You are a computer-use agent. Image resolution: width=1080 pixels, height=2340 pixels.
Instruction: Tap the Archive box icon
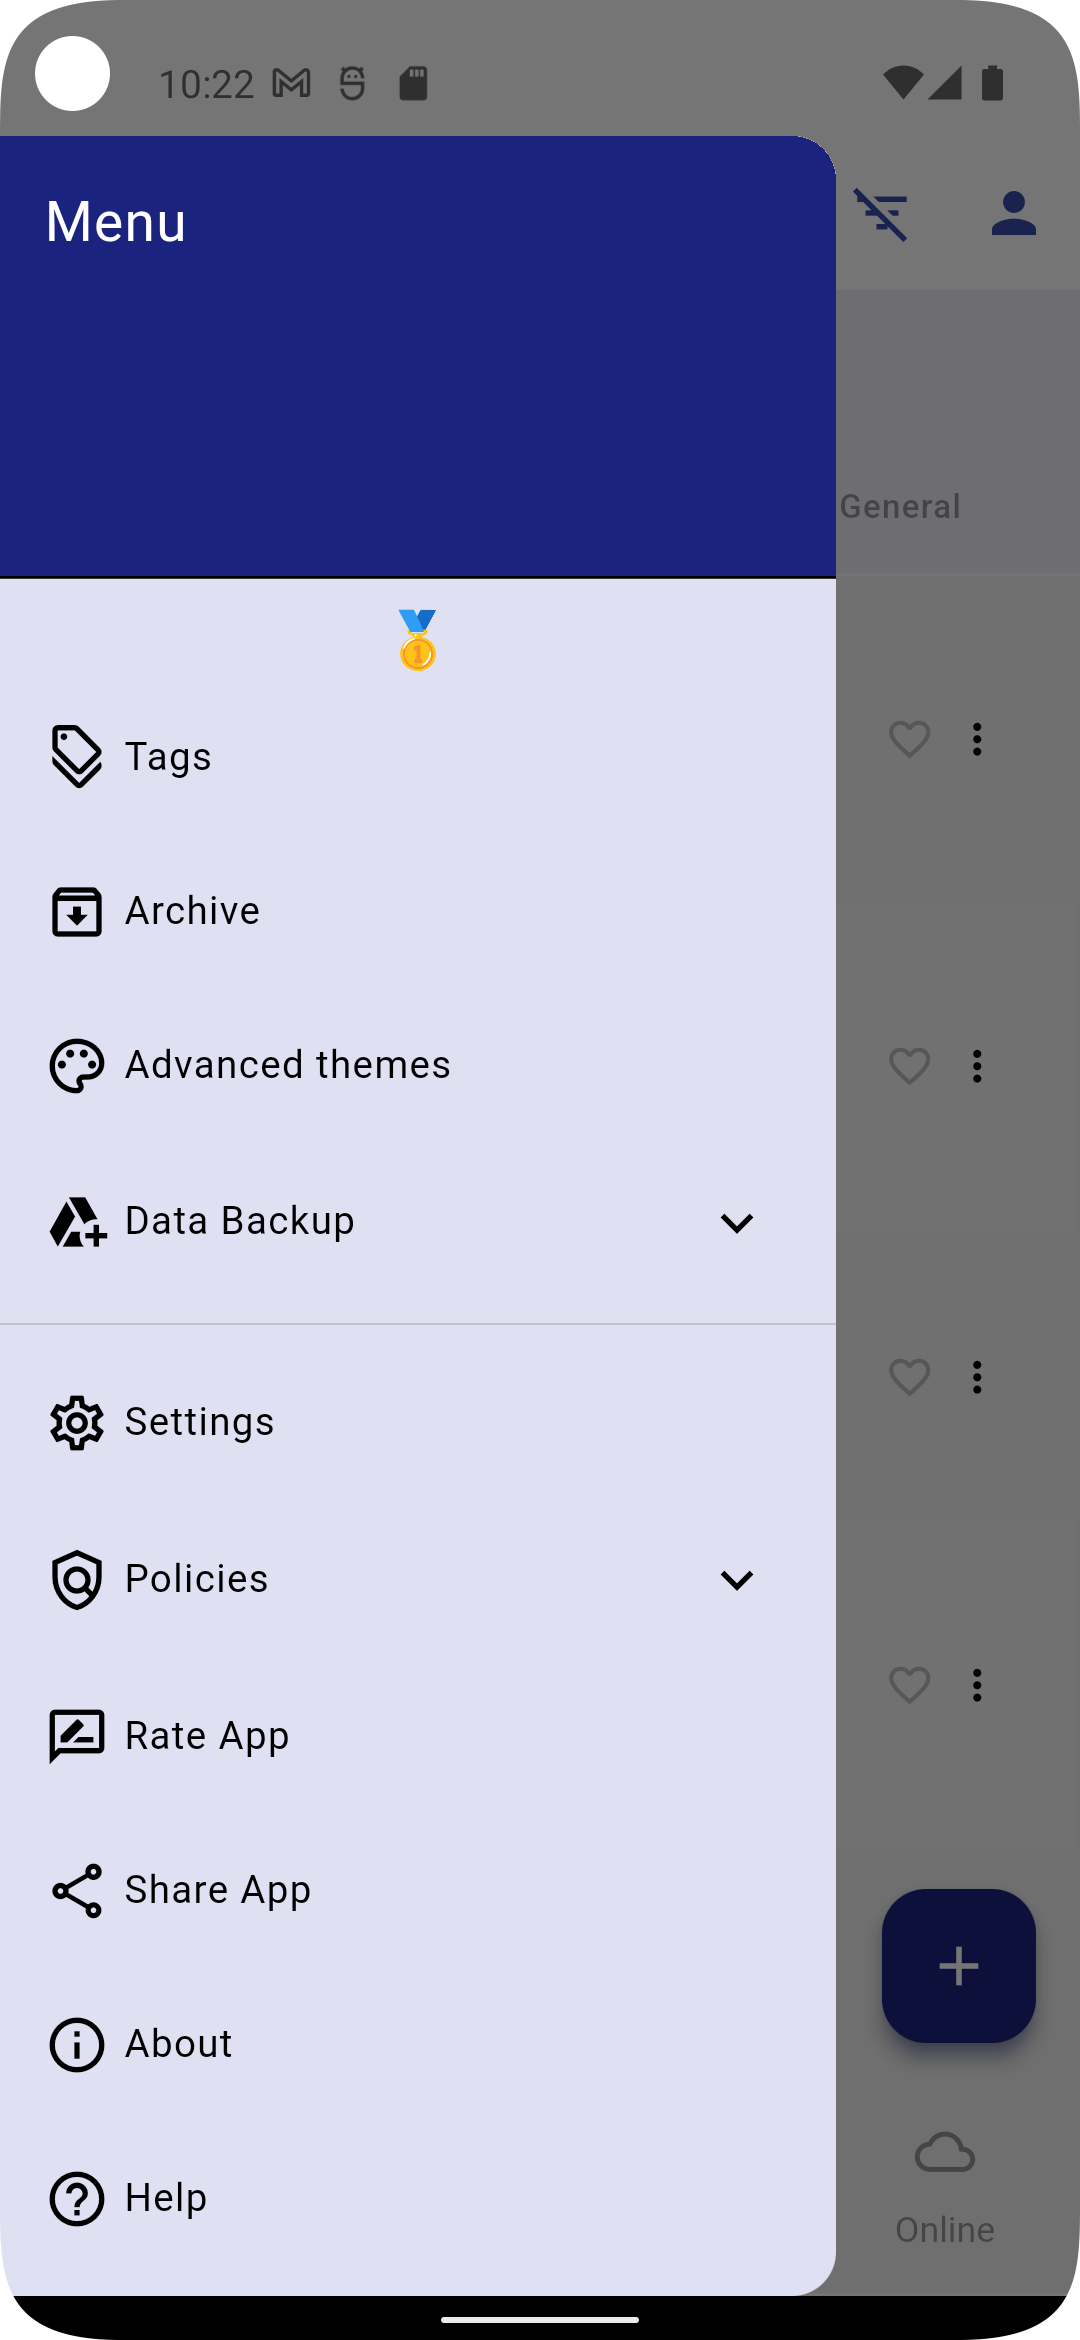pos(76,911)
